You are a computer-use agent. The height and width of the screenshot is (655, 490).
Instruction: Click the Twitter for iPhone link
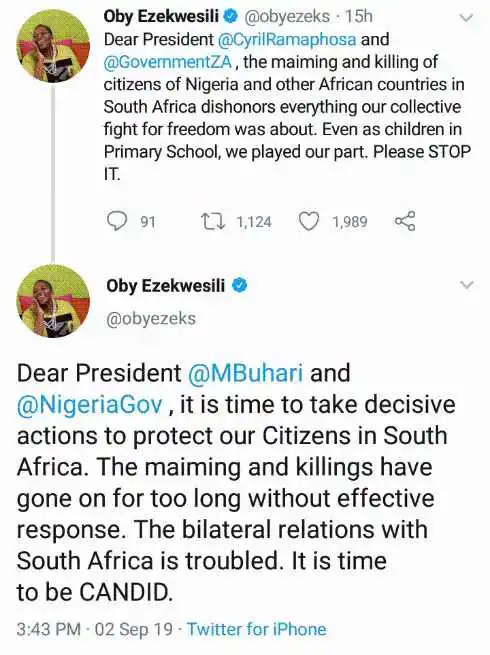(x=256, y=629)
